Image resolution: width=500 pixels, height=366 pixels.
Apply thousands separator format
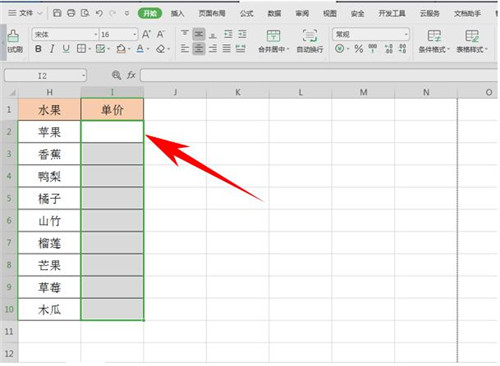373,49
